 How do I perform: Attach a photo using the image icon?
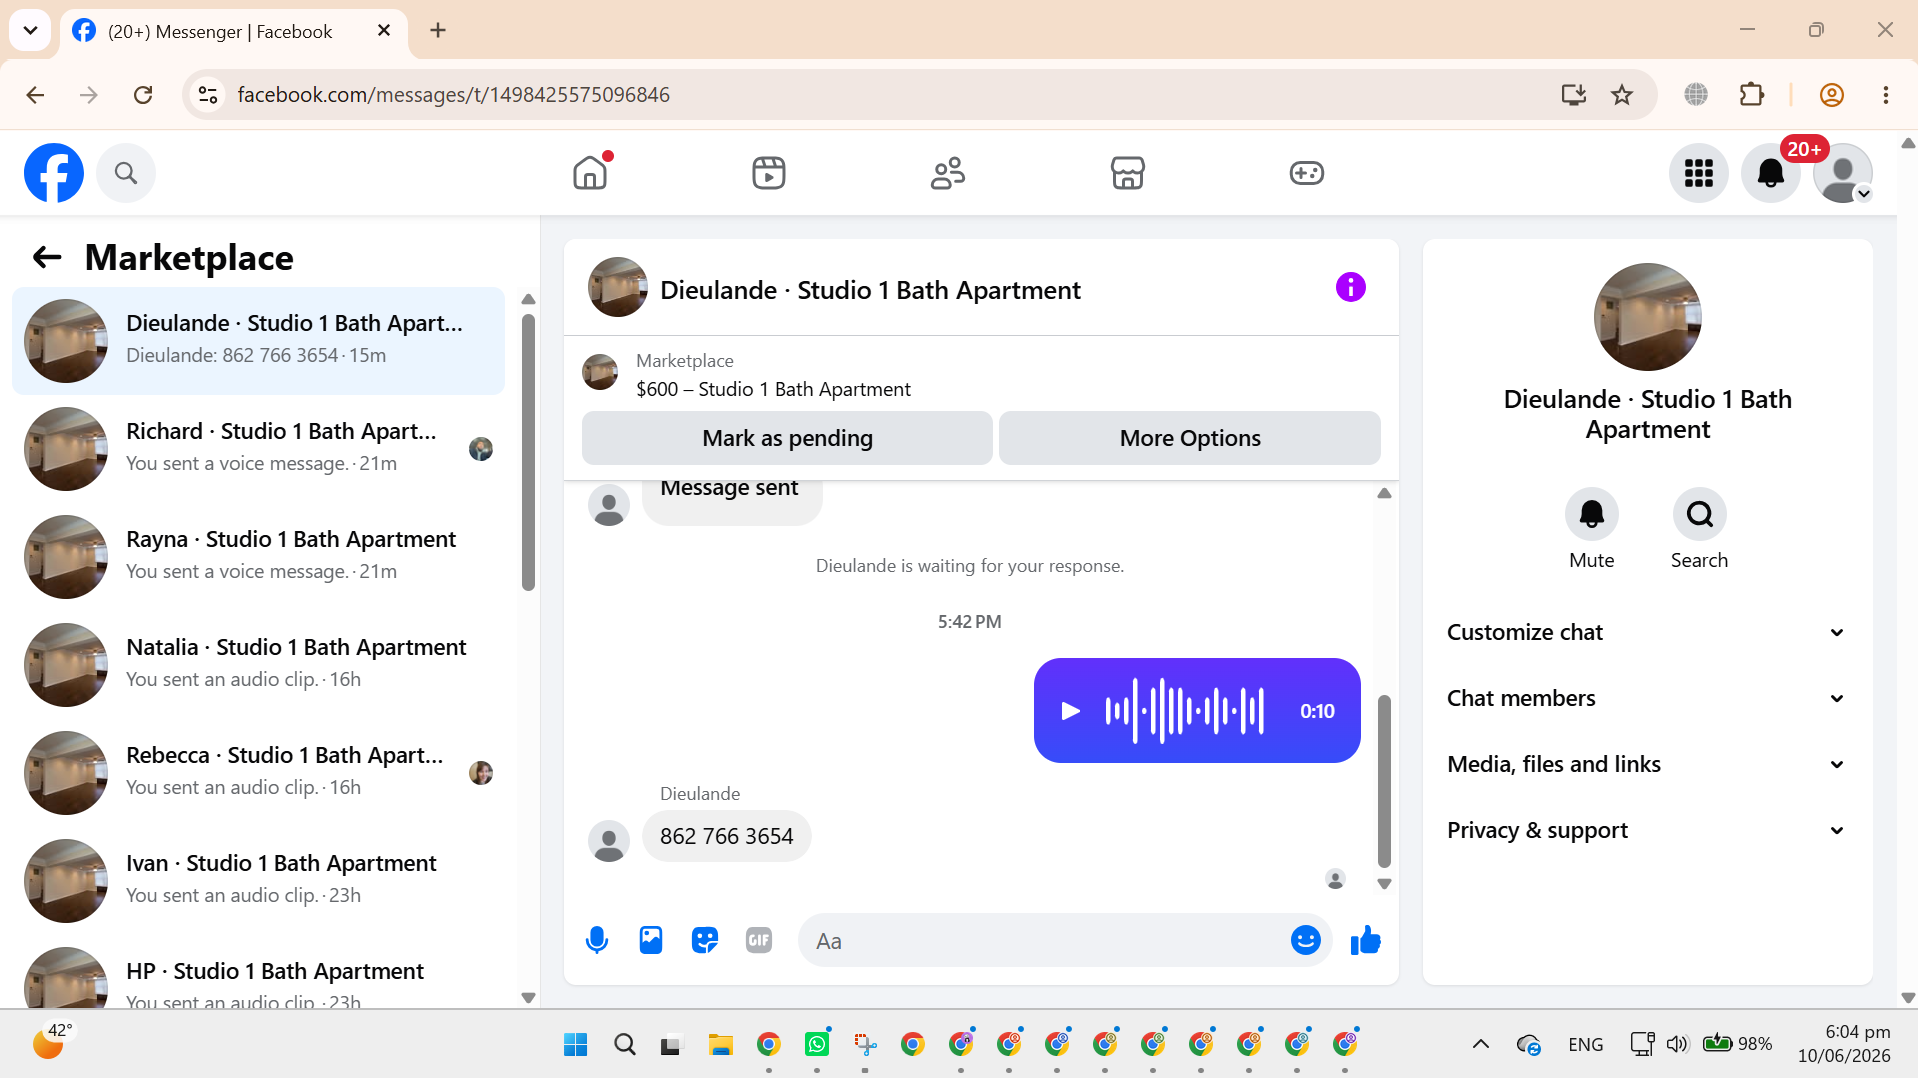click(x=651, y=940)
